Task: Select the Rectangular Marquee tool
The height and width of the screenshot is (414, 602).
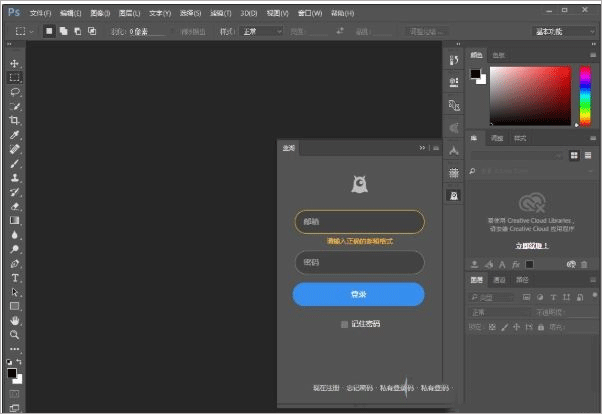Action: 14,77
